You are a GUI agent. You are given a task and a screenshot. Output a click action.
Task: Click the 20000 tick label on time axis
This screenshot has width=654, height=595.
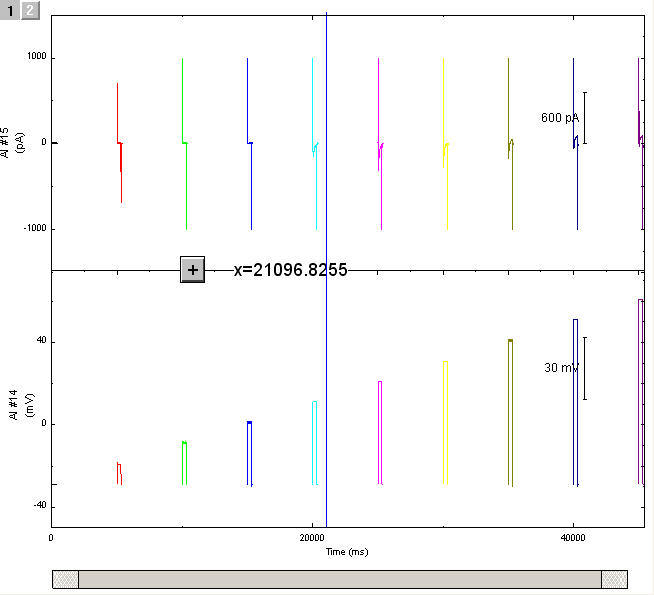[312, 538]
